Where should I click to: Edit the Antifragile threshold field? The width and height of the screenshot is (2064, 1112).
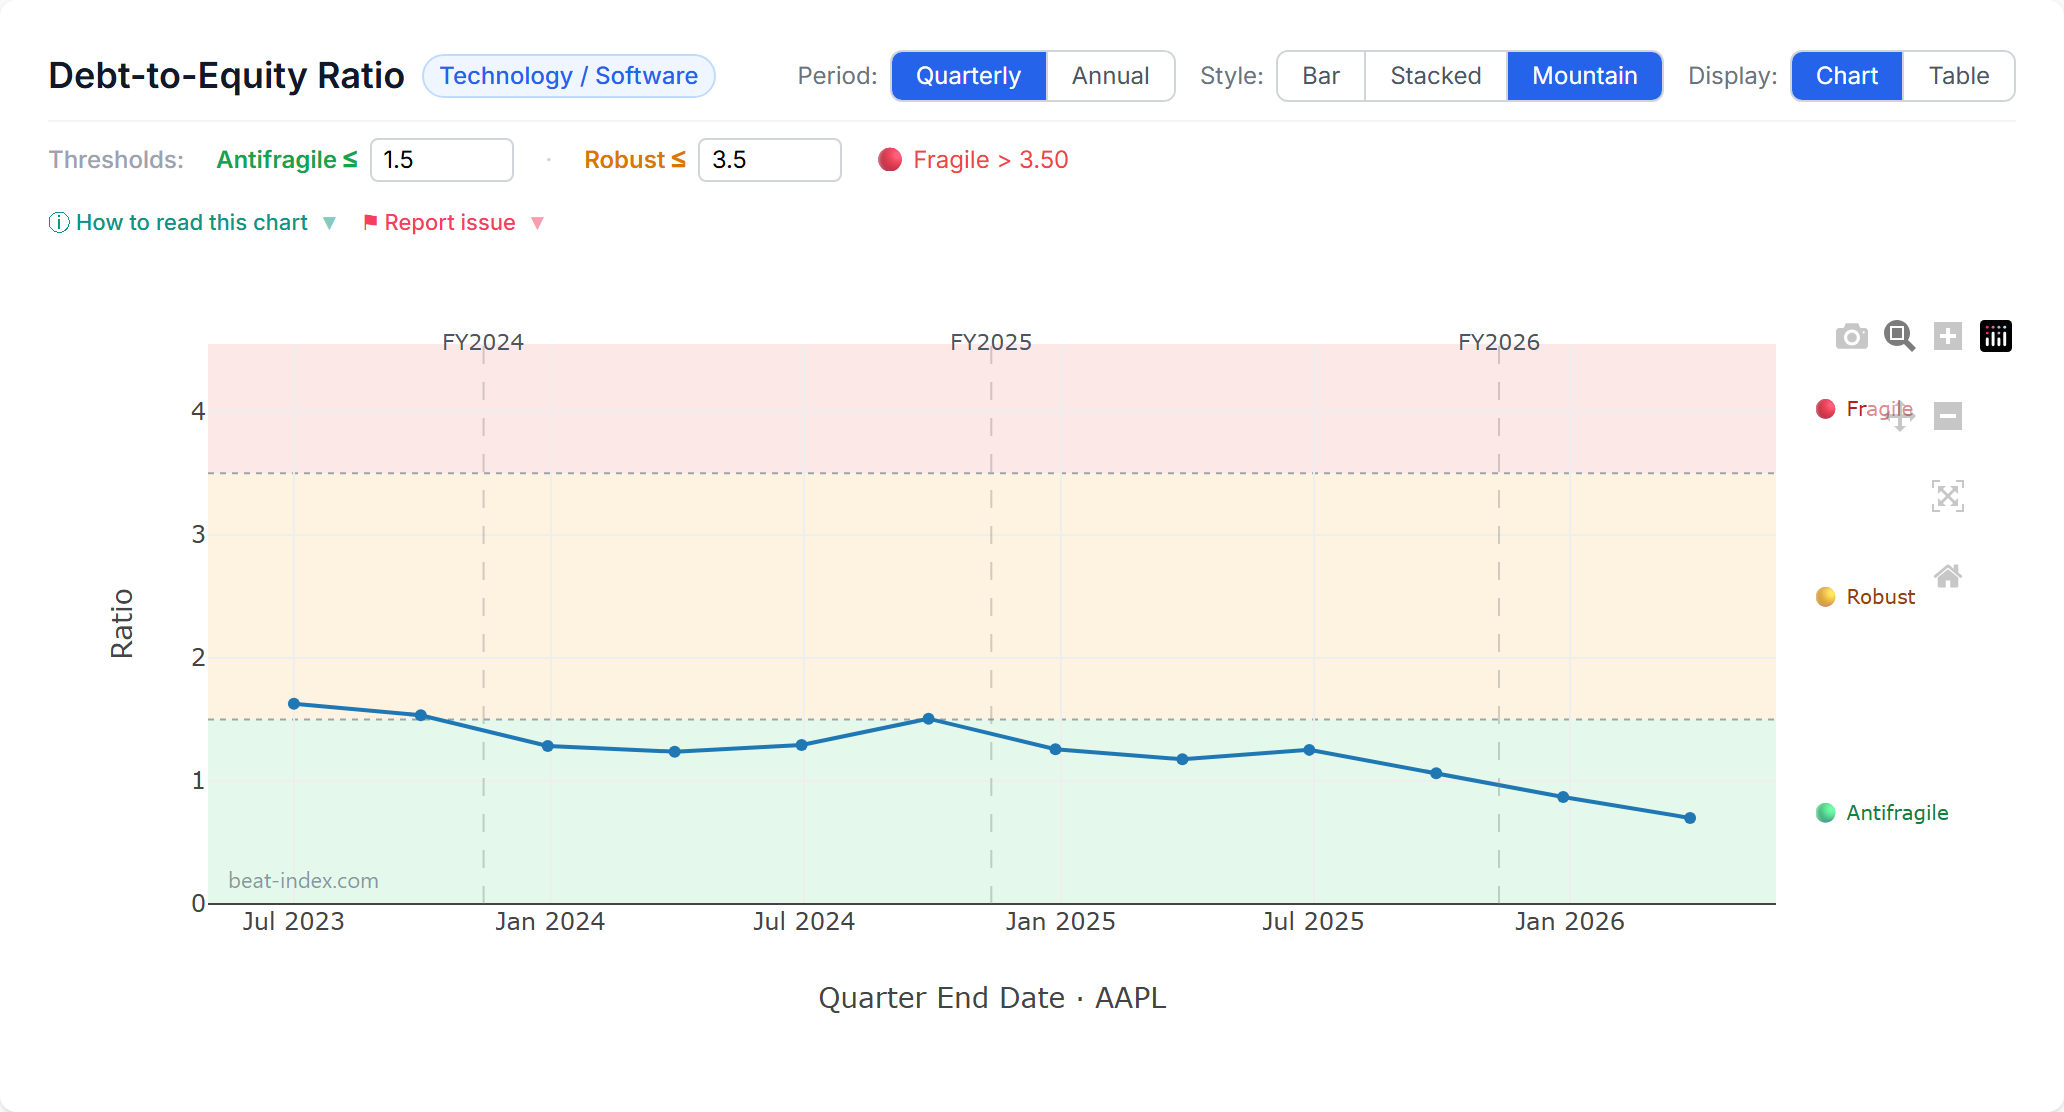point(441,160)
